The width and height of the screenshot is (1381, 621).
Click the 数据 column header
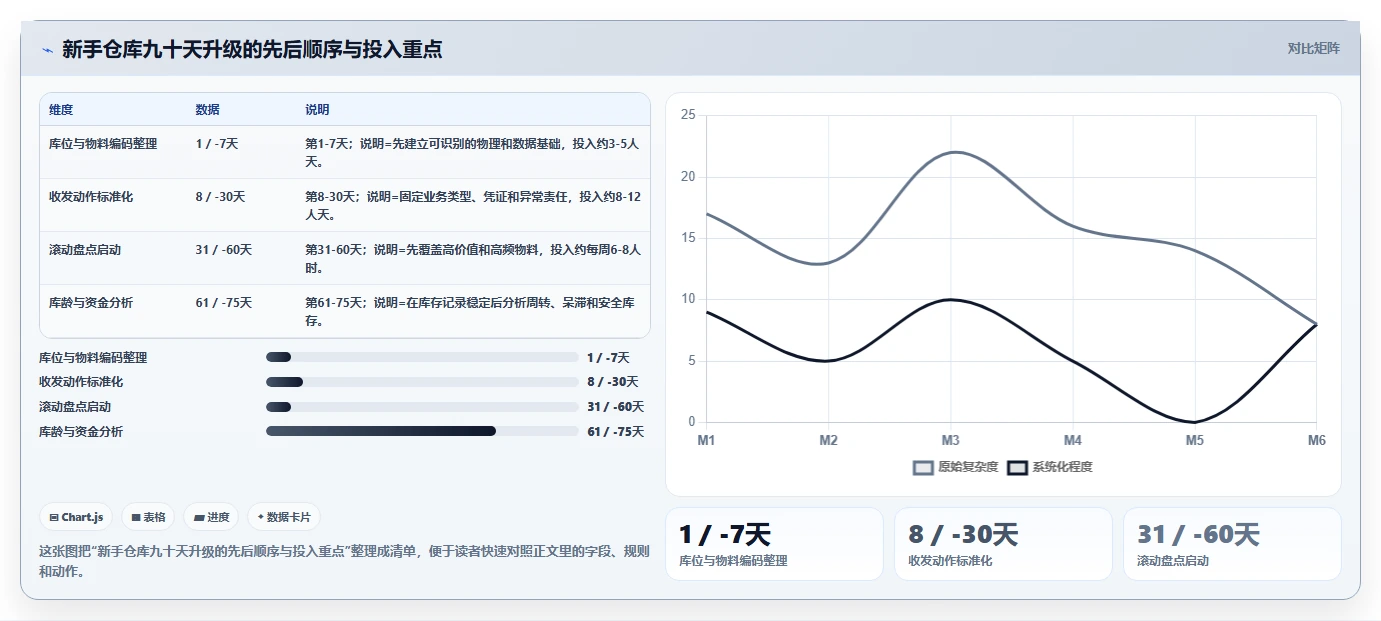(208, 110)
